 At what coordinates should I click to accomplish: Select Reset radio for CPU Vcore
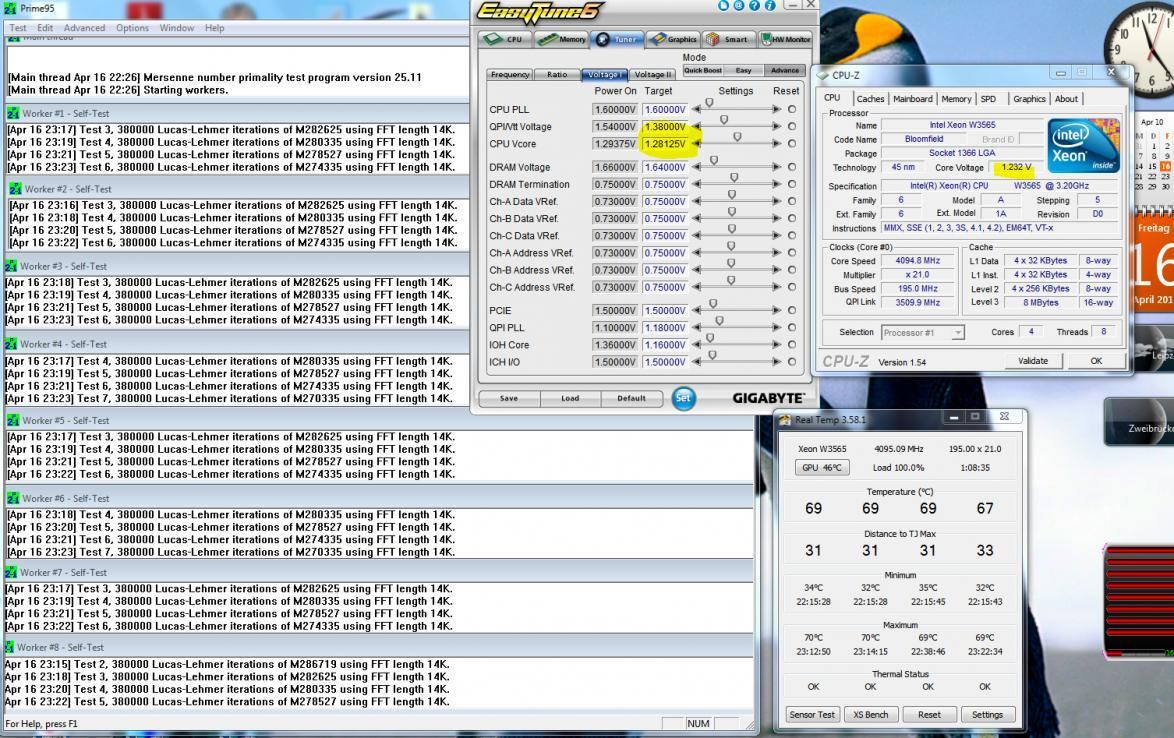[792, 144]
